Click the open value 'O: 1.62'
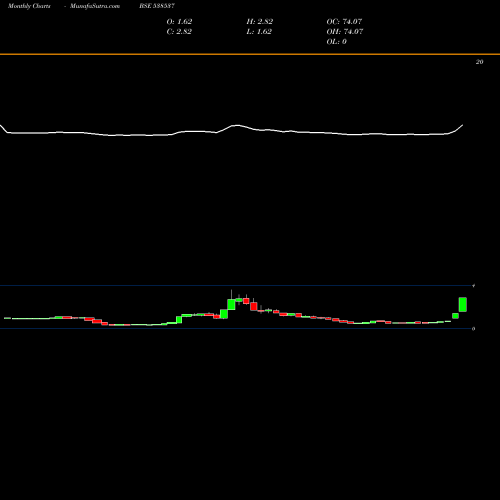The width and height of the screenshot is (500, 500). pyautogui.click(x=179, y=22)
